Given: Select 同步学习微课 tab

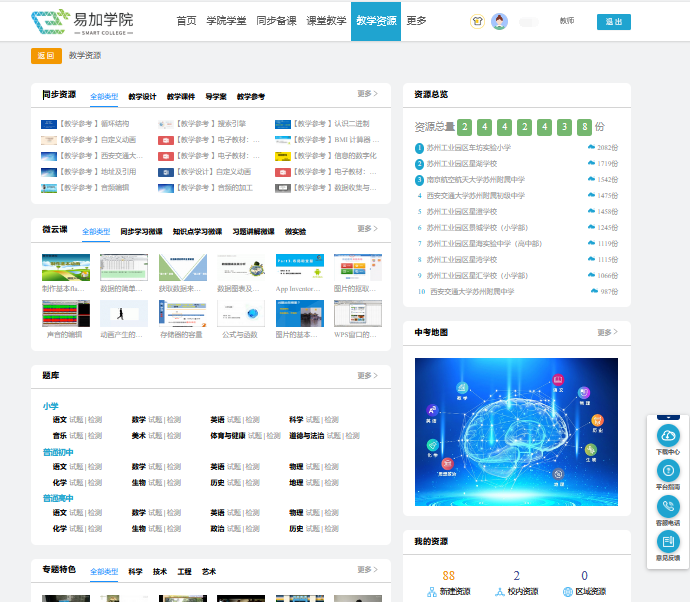Looking at the screenshot, I should pos(141,231).
